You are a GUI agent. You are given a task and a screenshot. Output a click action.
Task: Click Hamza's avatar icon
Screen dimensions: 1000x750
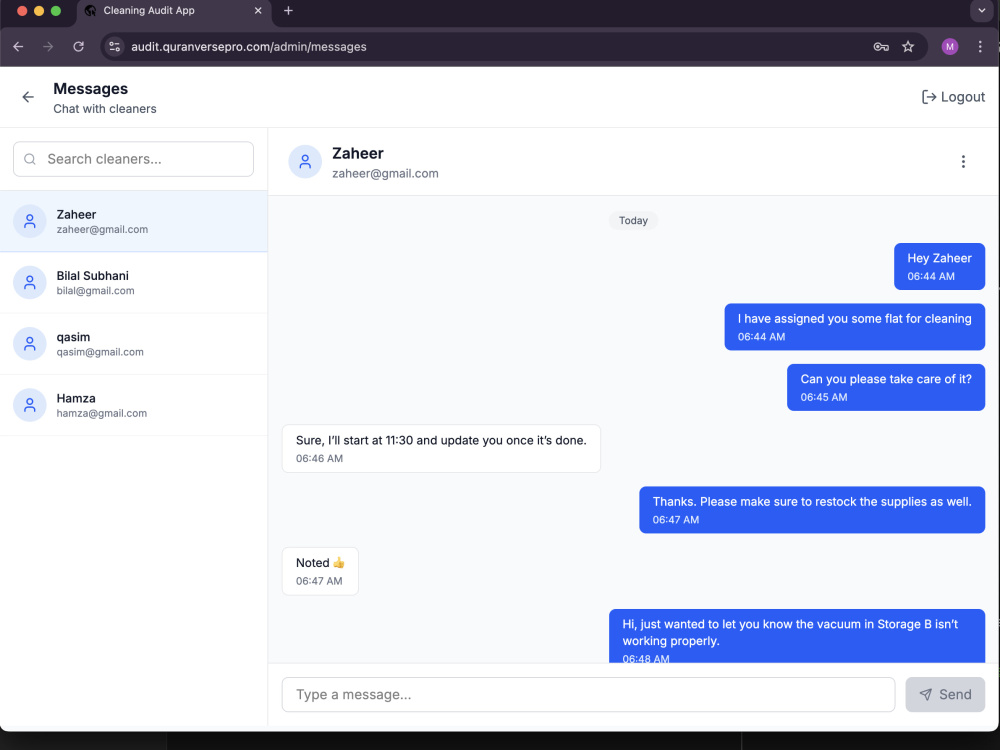30,405
